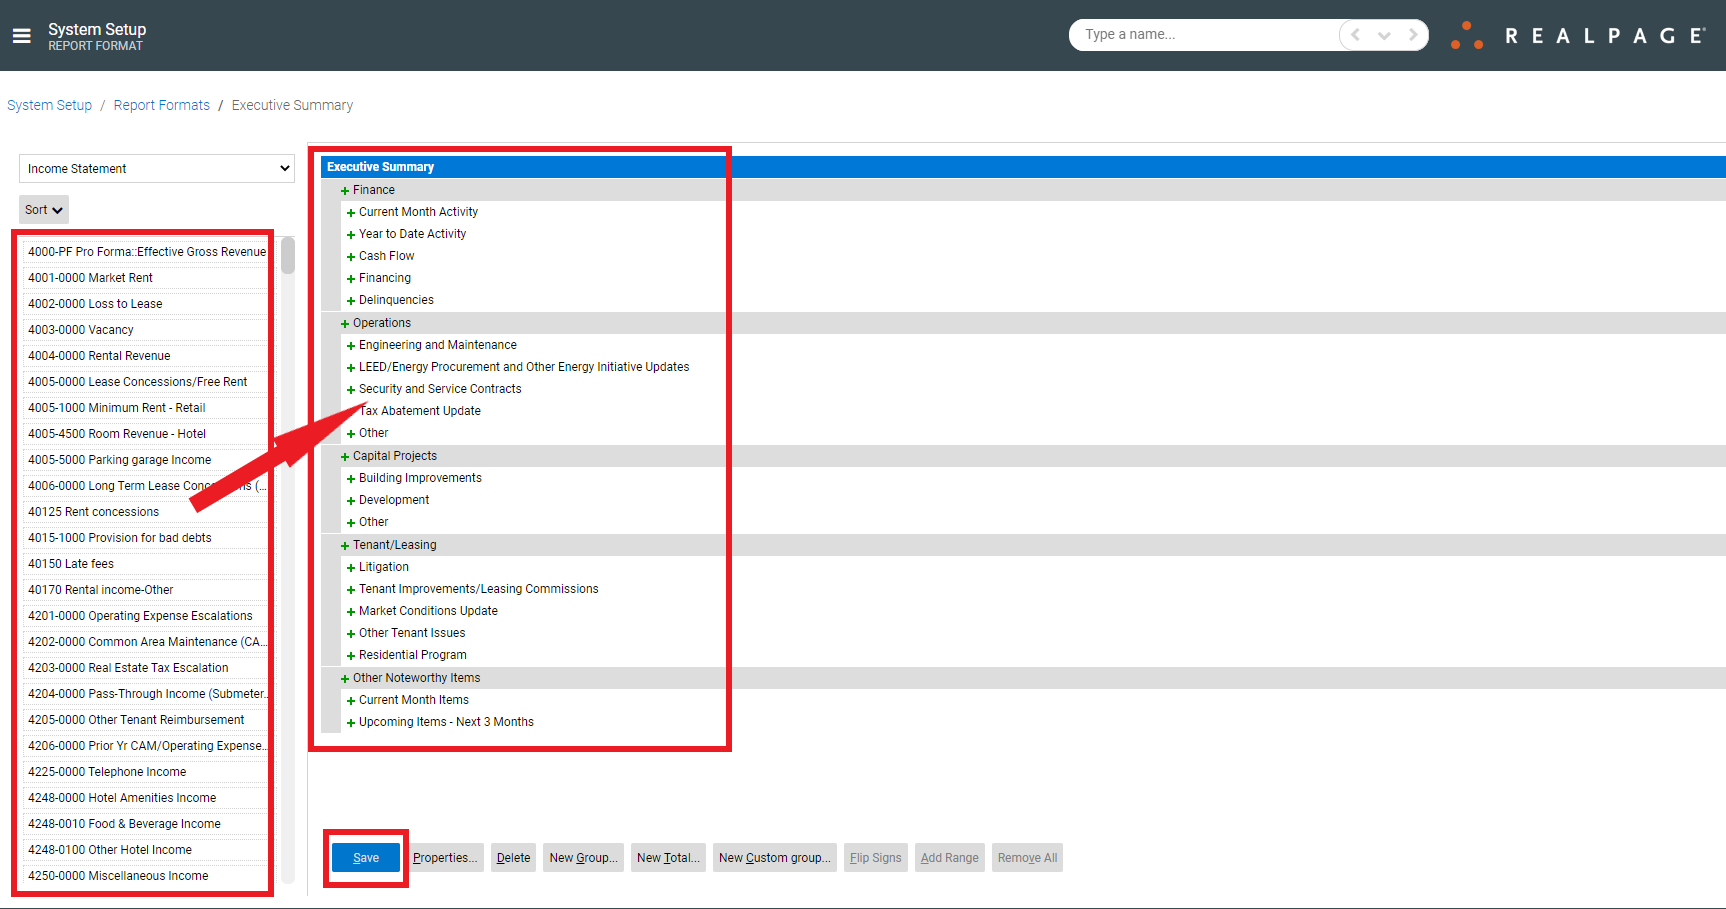Expand Development plus icon

tap(351, 501)
